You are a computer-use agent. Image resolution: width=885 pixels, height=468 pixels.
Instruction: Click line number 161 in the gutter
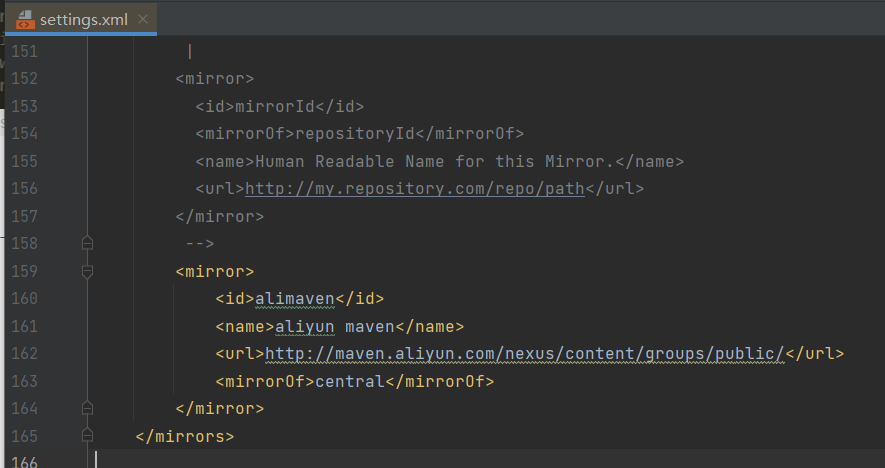[24, 326]
